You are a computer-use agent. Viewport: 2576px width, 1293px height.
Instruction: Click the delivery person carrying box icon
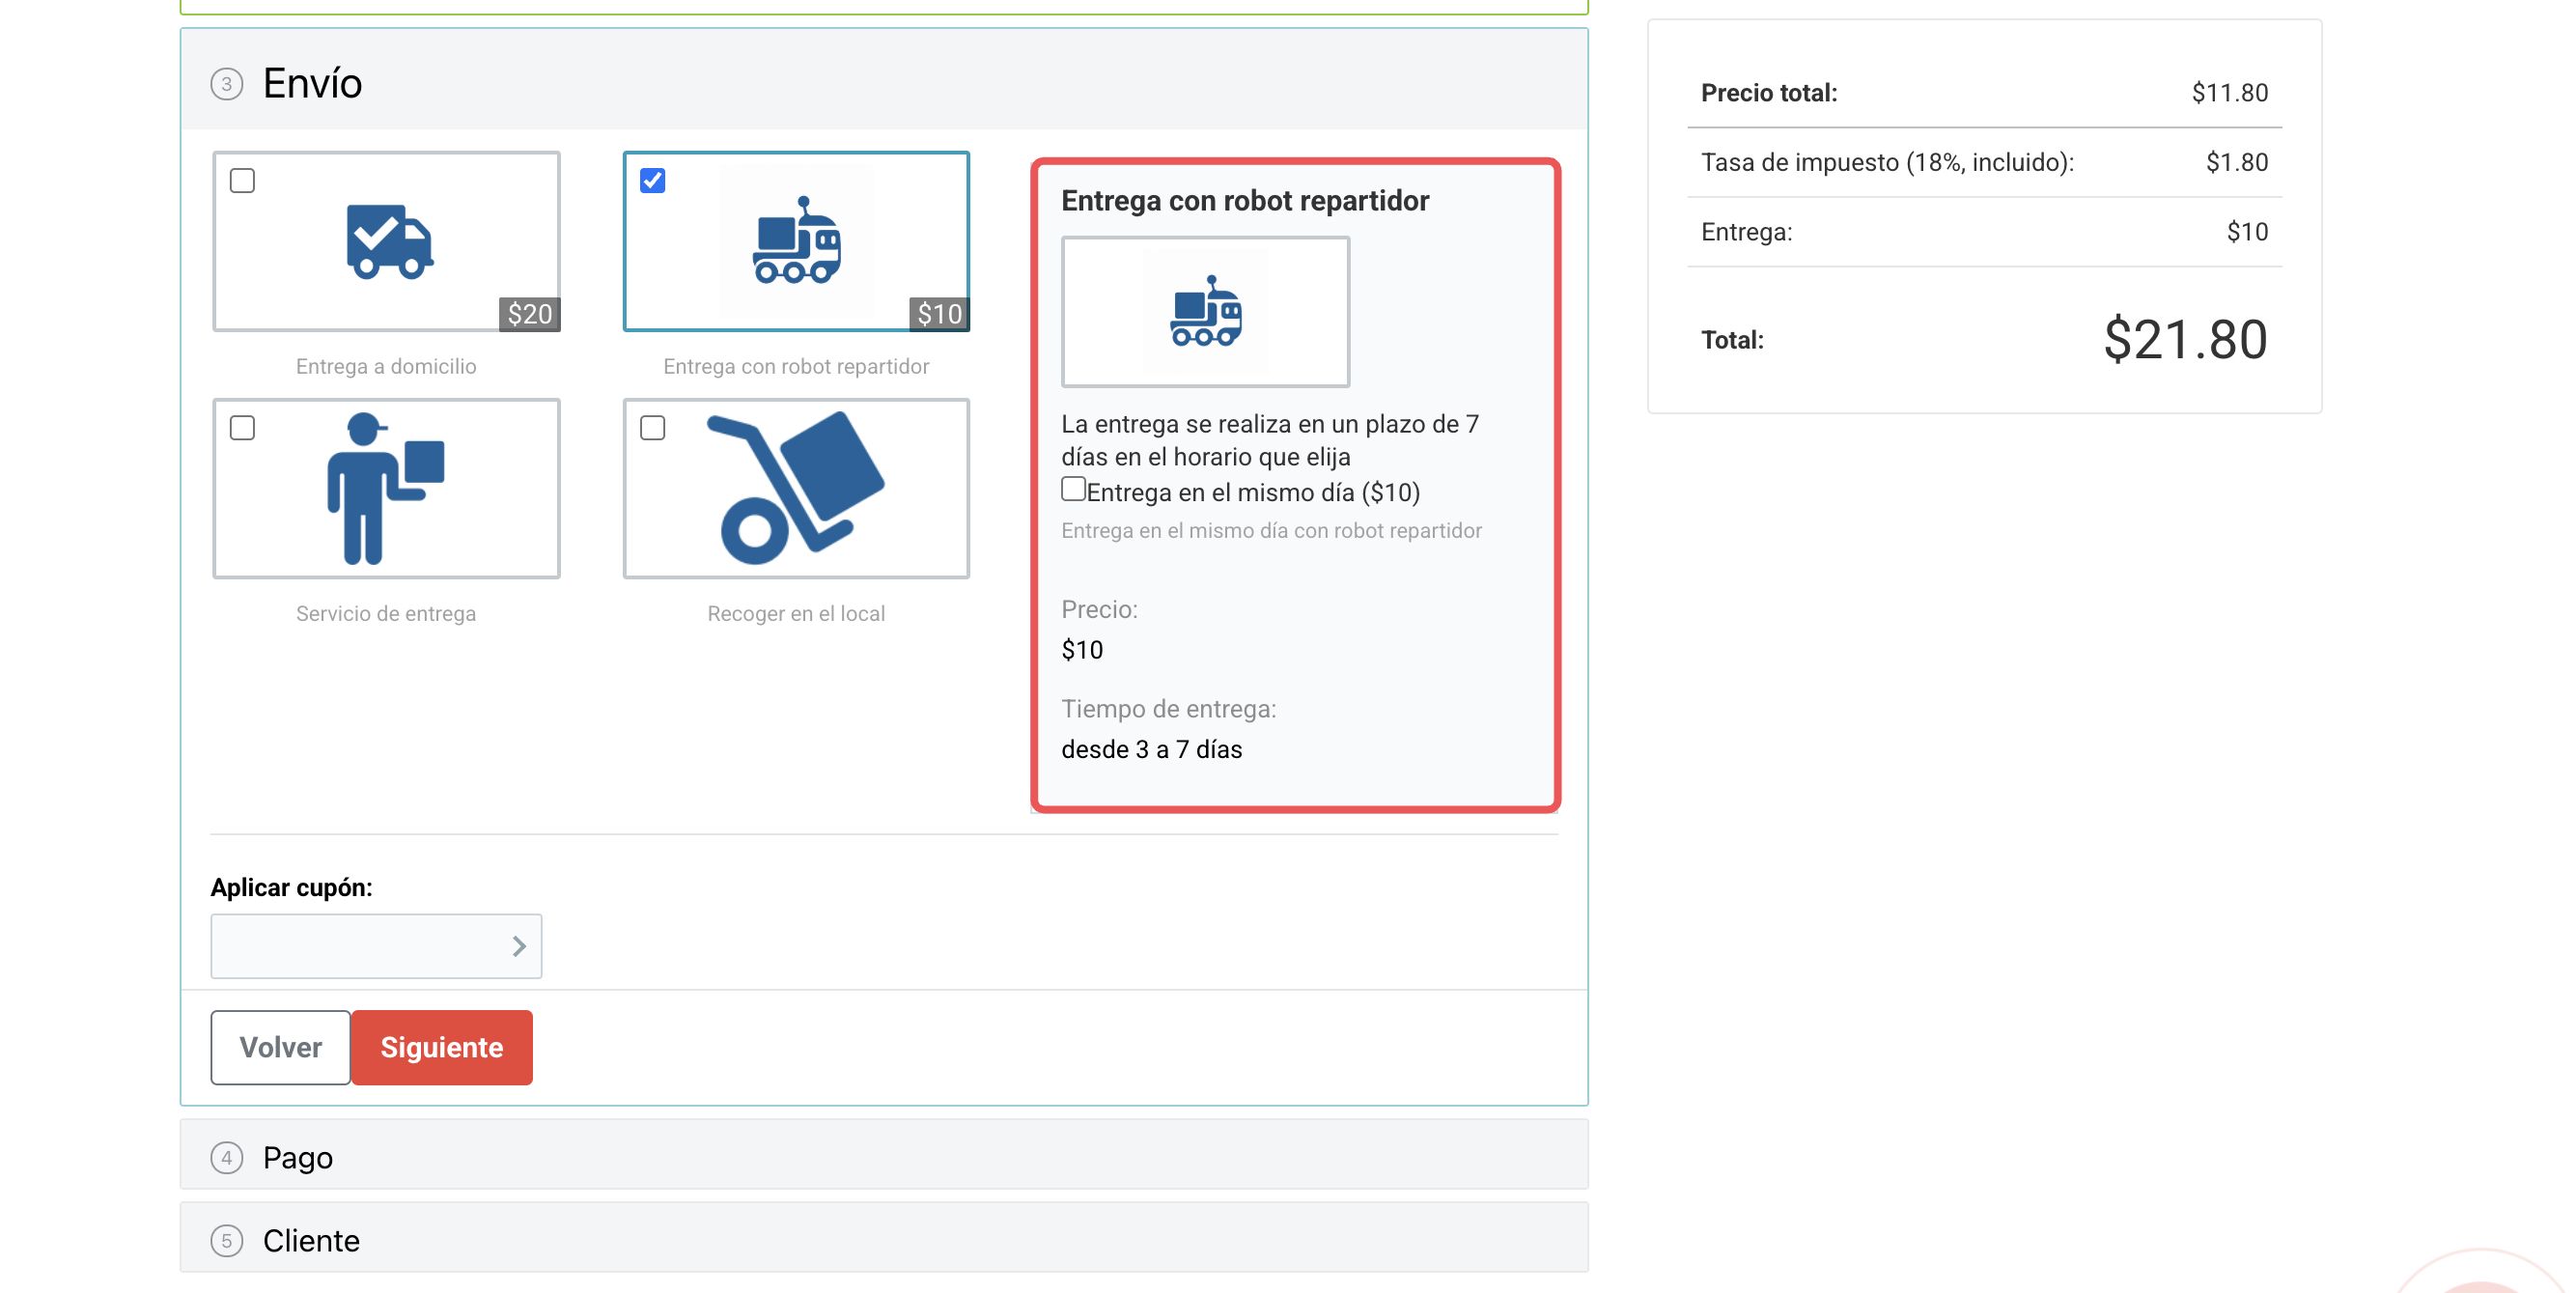[386, 488]
